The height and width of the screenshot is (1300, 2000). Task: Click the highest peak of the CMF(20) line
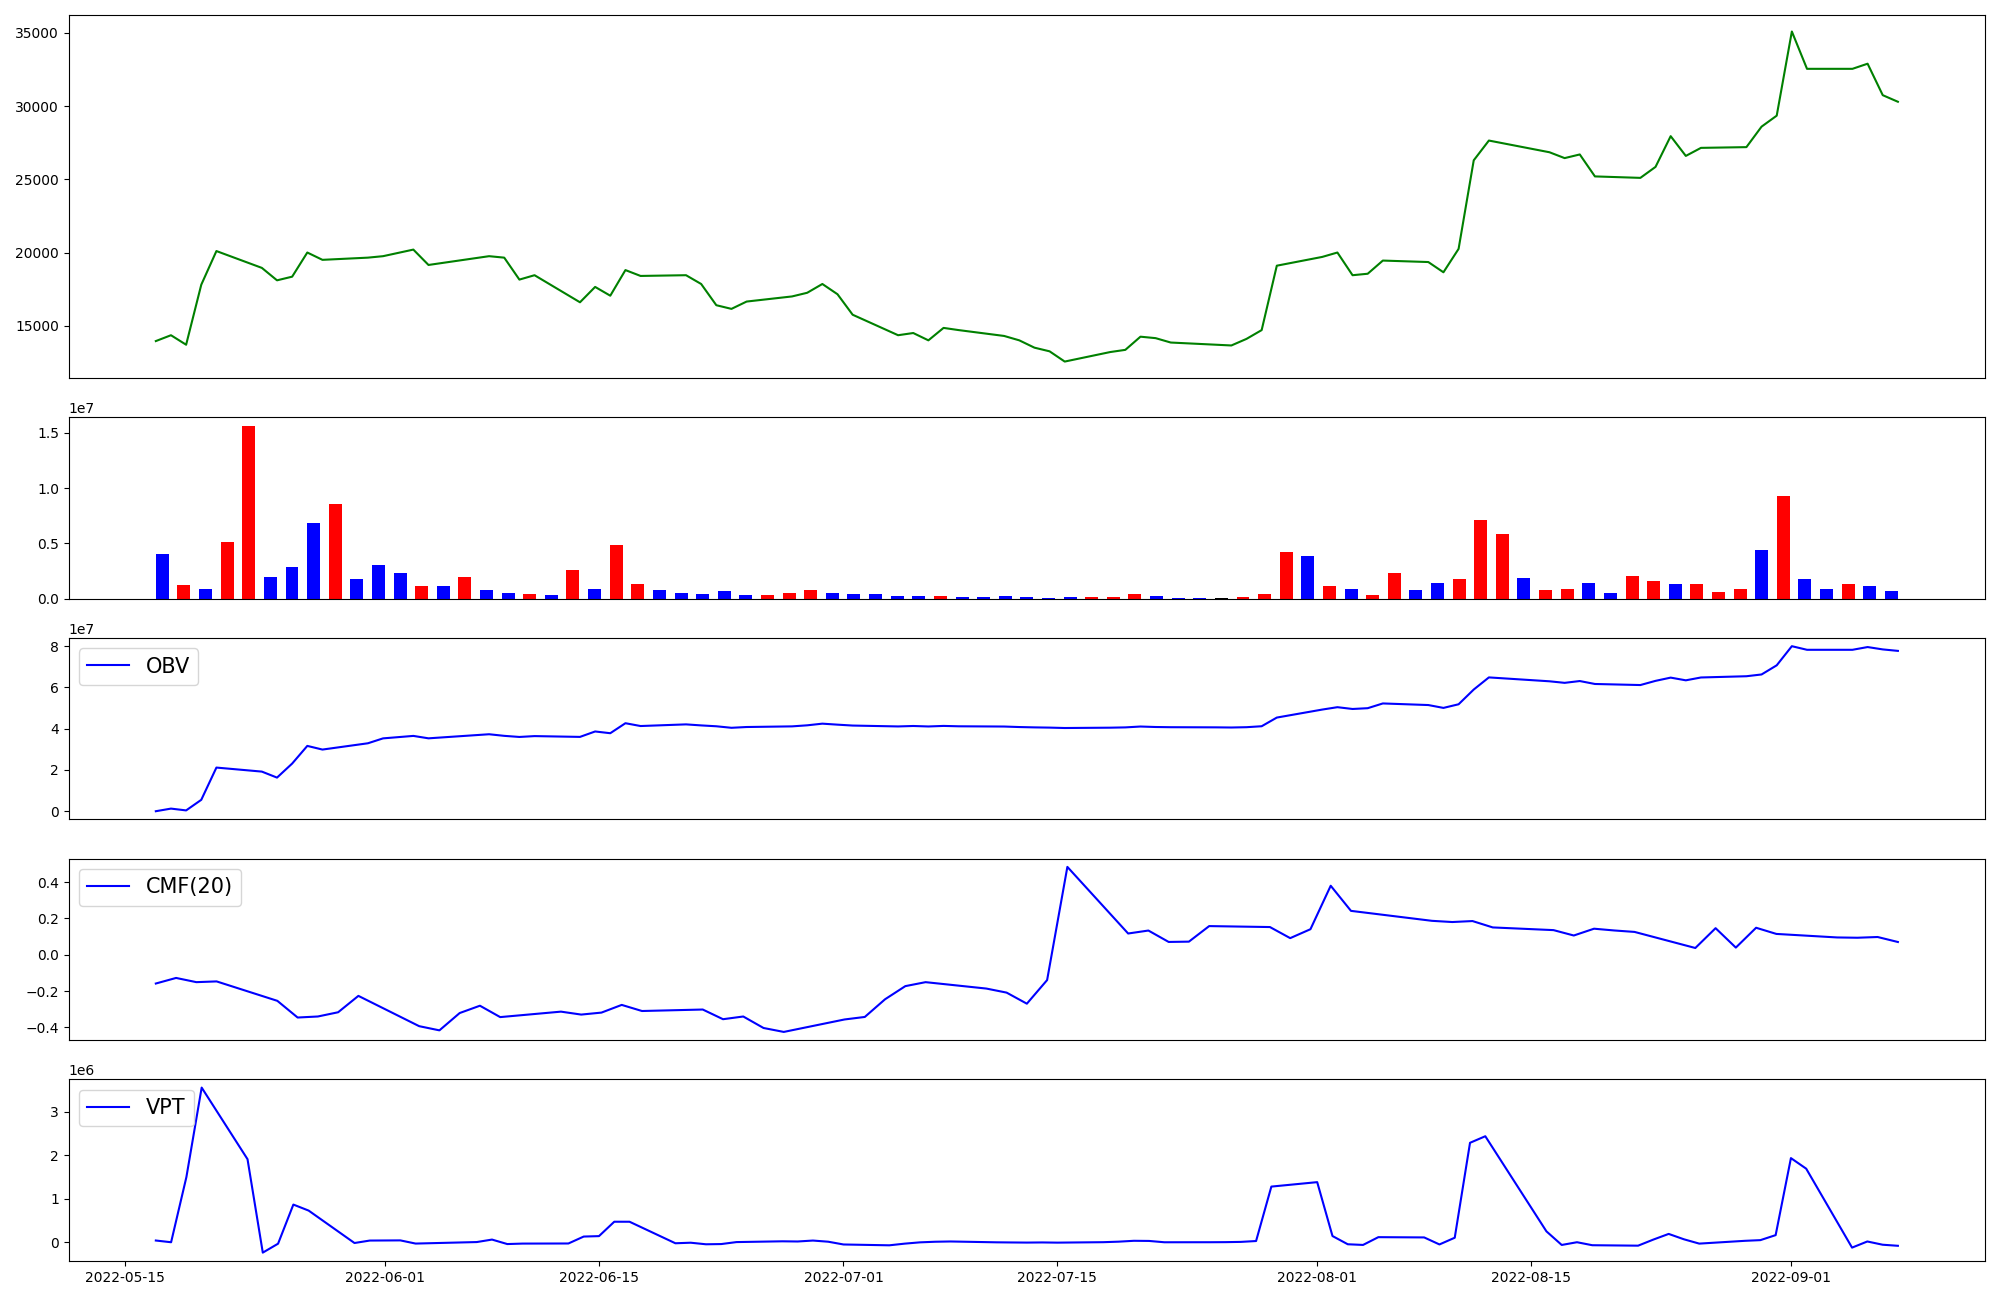pos(1067,867)
